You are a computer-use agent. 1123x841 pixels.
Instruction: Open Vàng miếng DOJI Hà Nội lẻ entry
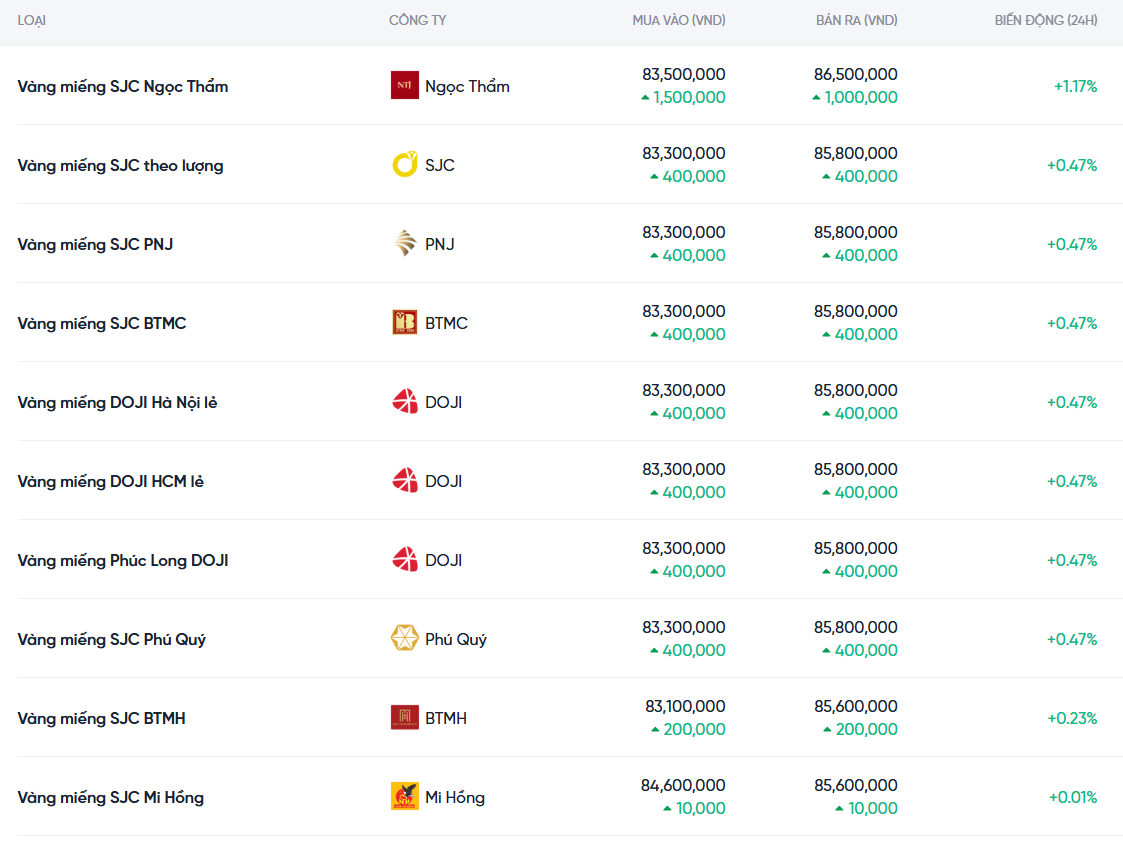[117, 403]
